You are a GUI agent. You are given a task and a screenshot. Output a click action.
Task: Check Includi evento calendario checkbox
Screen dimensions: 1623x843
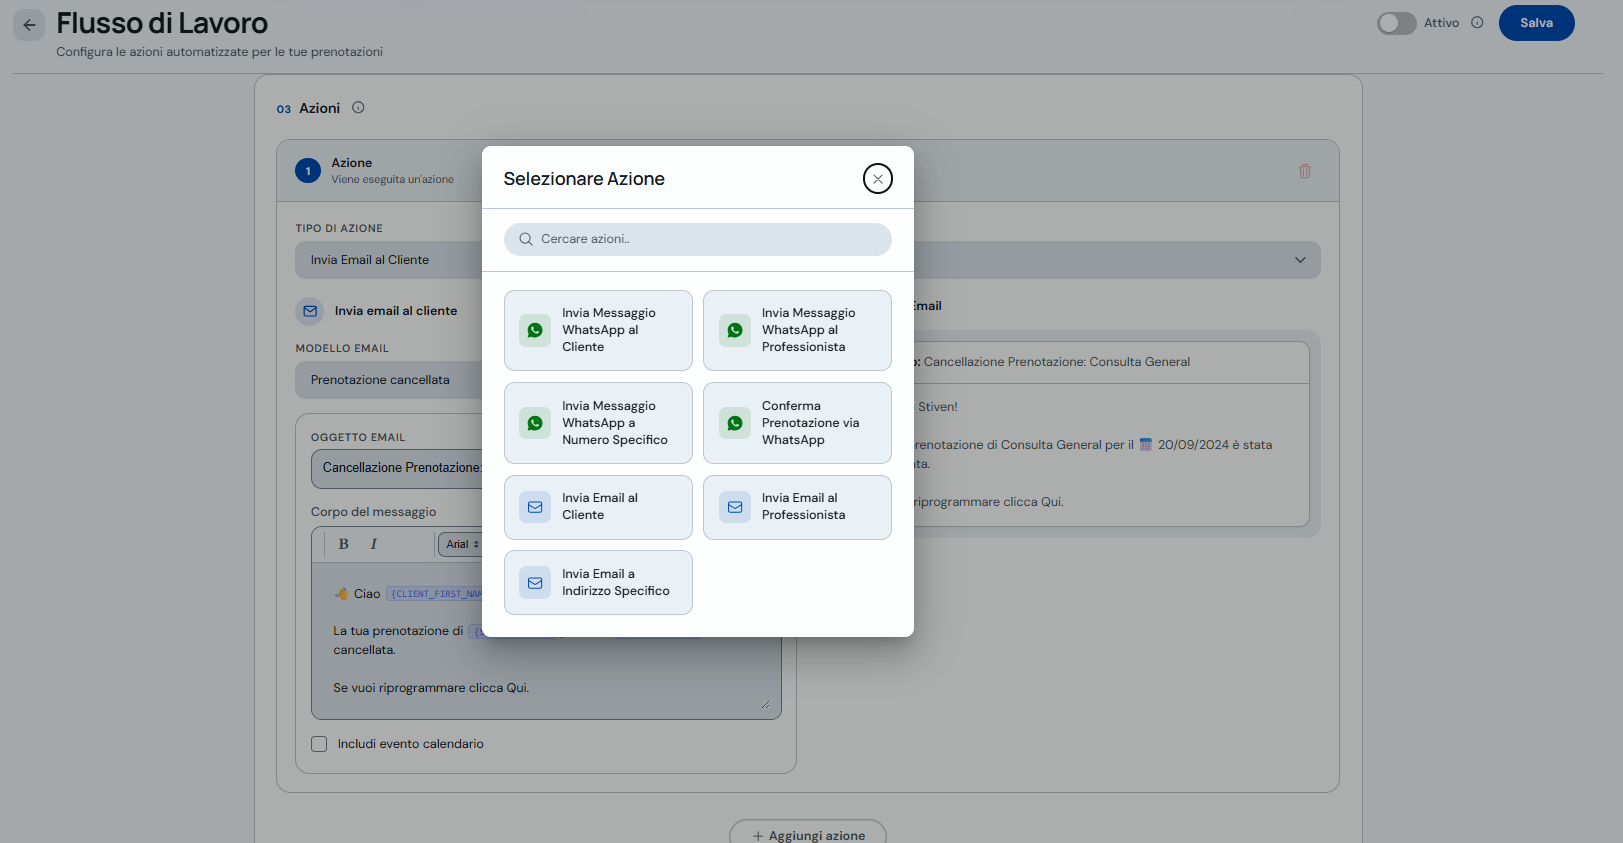pos(319,744)
